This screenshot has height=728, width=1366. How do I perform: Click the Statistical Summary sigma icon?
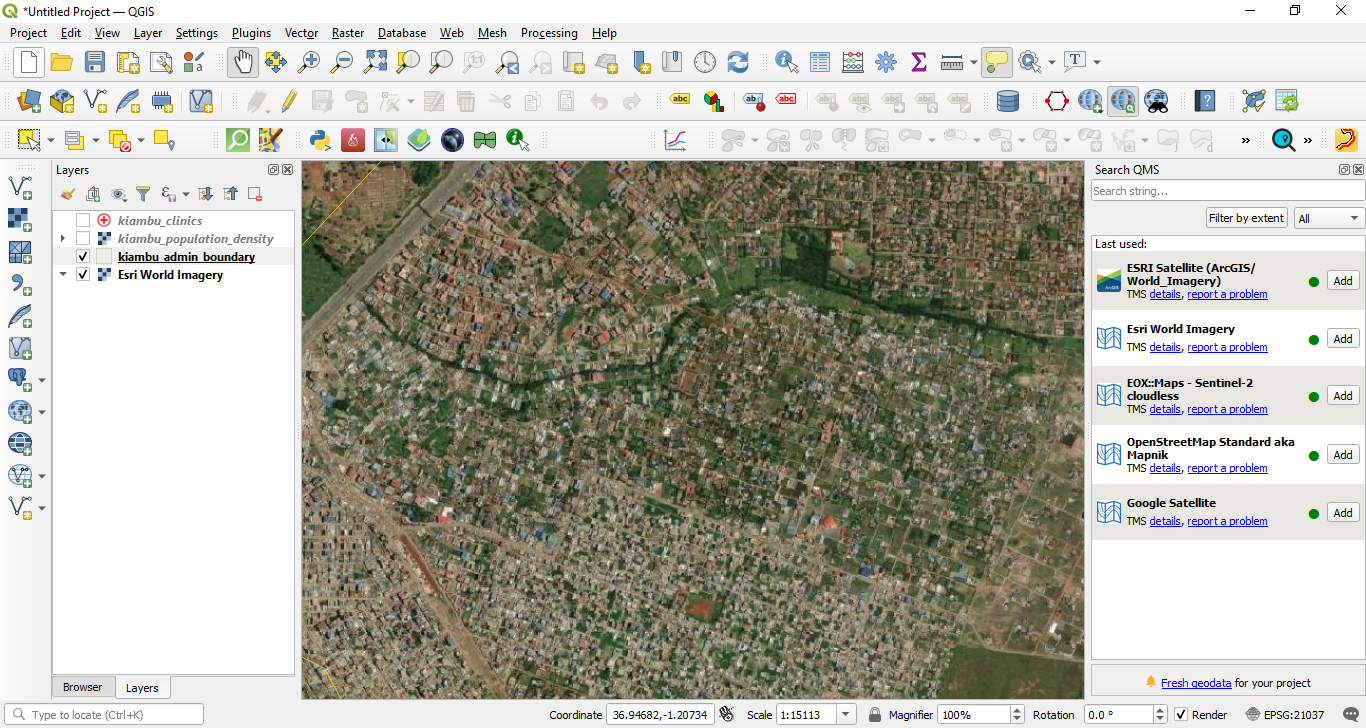[919, 62]
